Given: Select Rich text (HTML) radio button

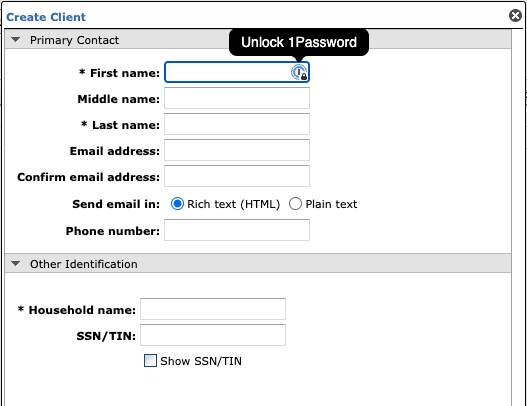Looking at the screenshot, I should pyautogui.click(x=177, y=204).
